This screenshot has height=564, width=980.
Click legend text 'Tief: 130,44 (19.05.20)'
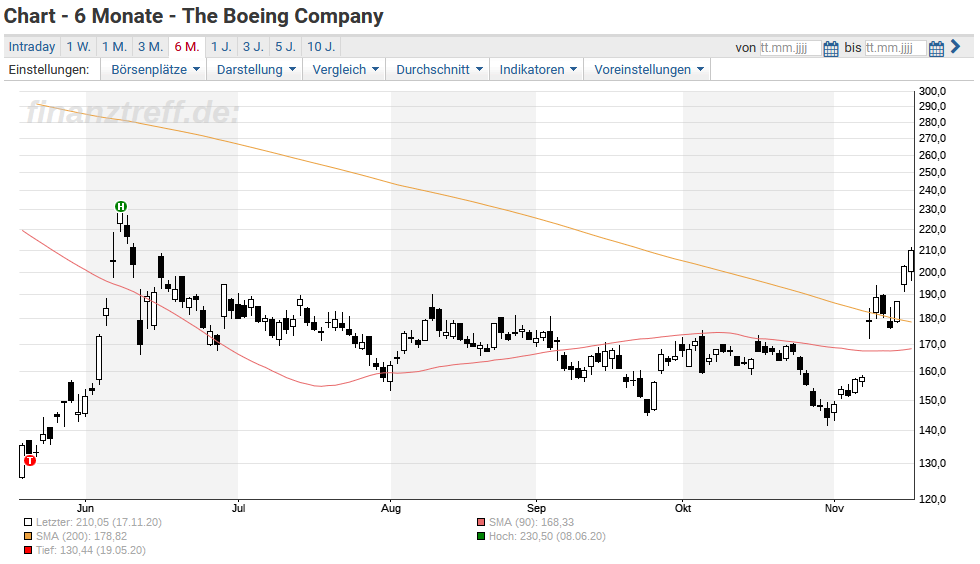coord(91,550)
